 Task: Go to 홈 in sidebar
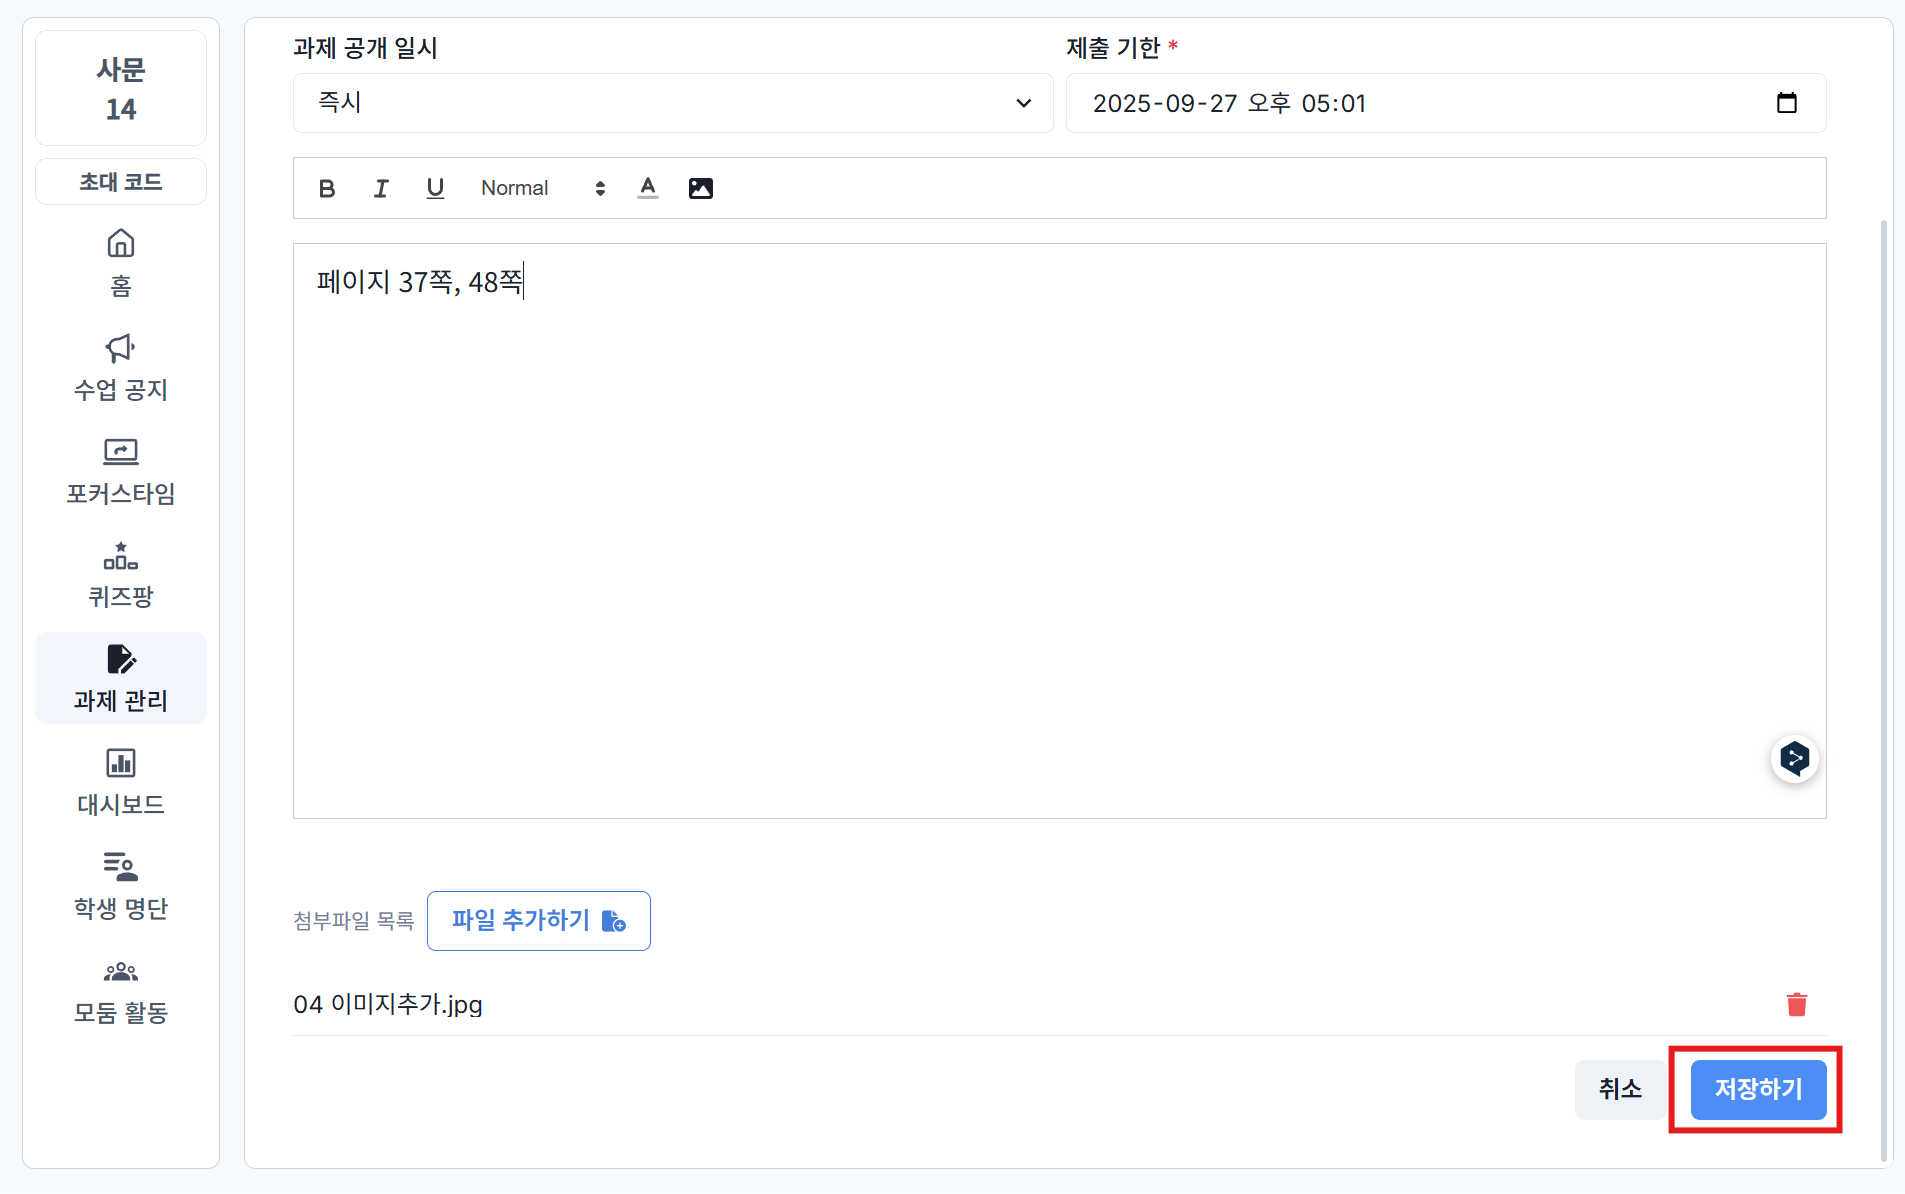(x=121, y=263)
